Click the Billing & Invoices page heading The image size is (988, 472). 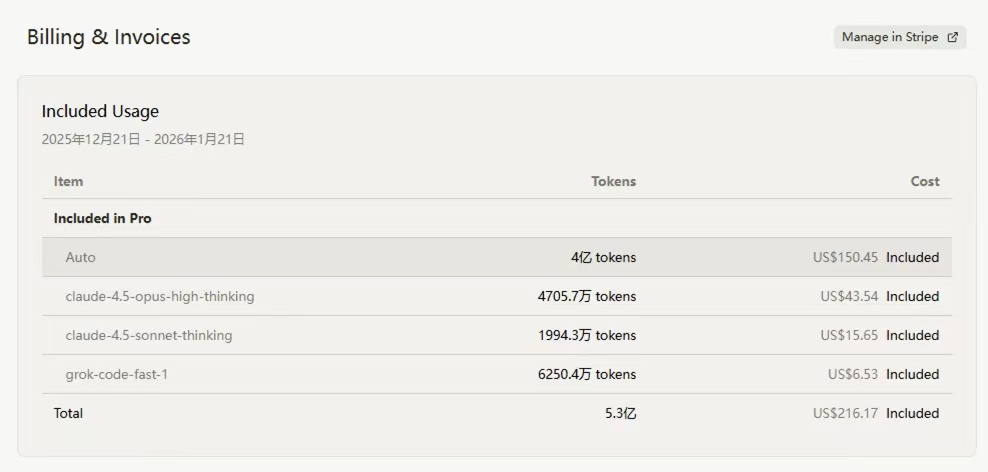pos(108,37)
